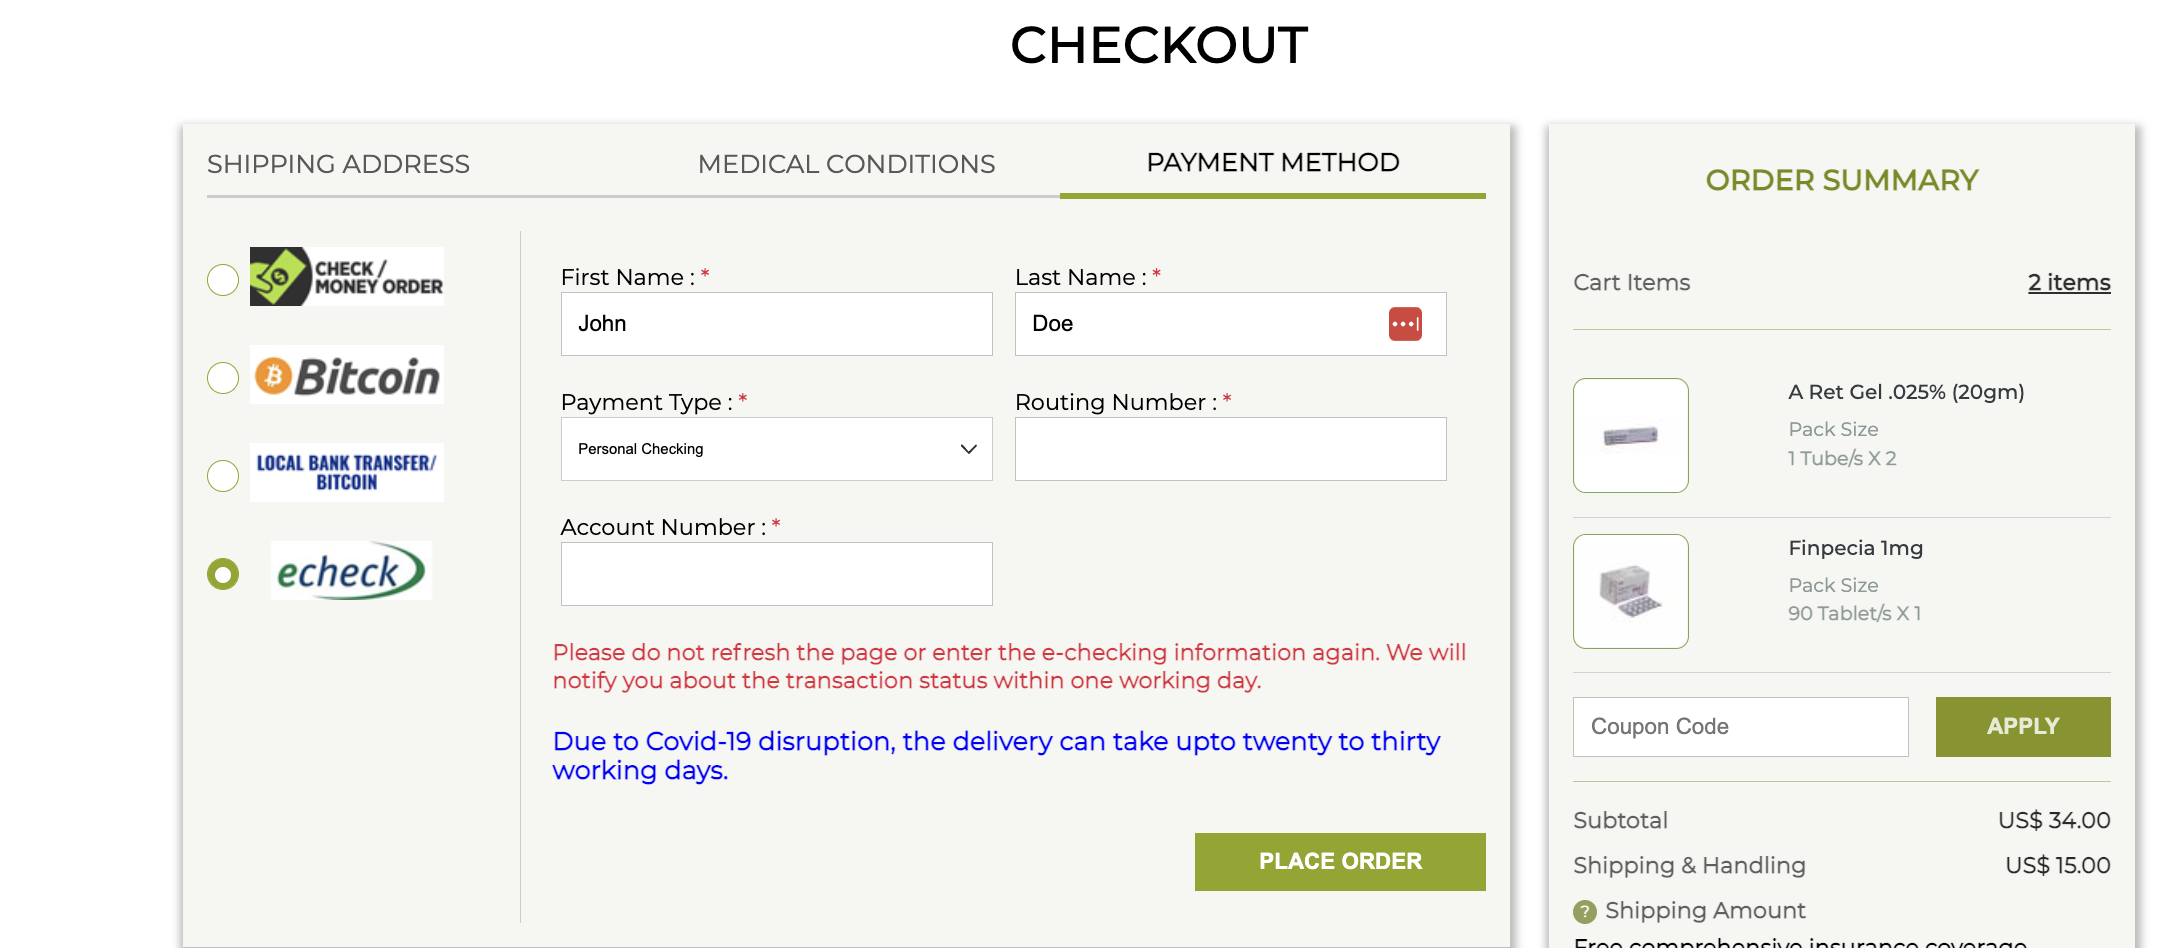Screen dimensions: 2182x948
Task: Go to the Medical Conditions tab
Action: point(846,164)
